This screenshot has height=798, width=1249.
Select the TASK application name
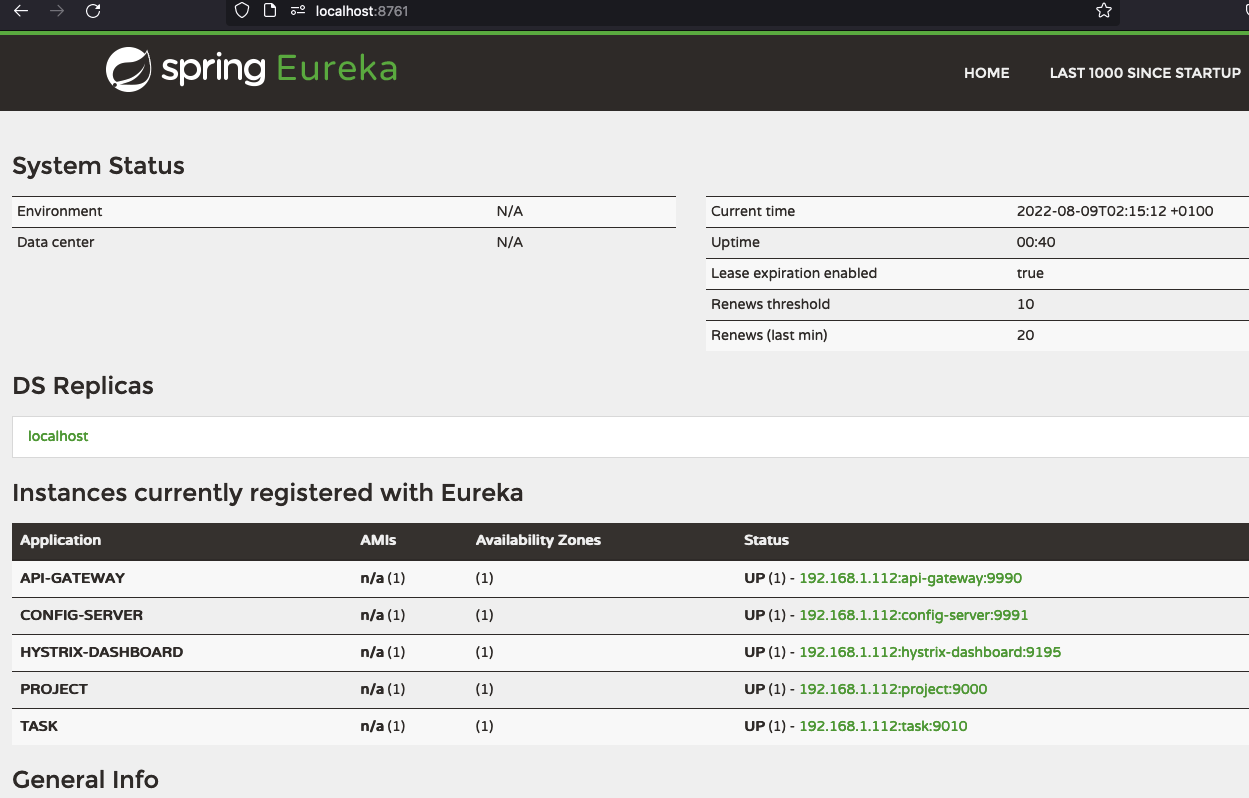(x=39, y=726)
